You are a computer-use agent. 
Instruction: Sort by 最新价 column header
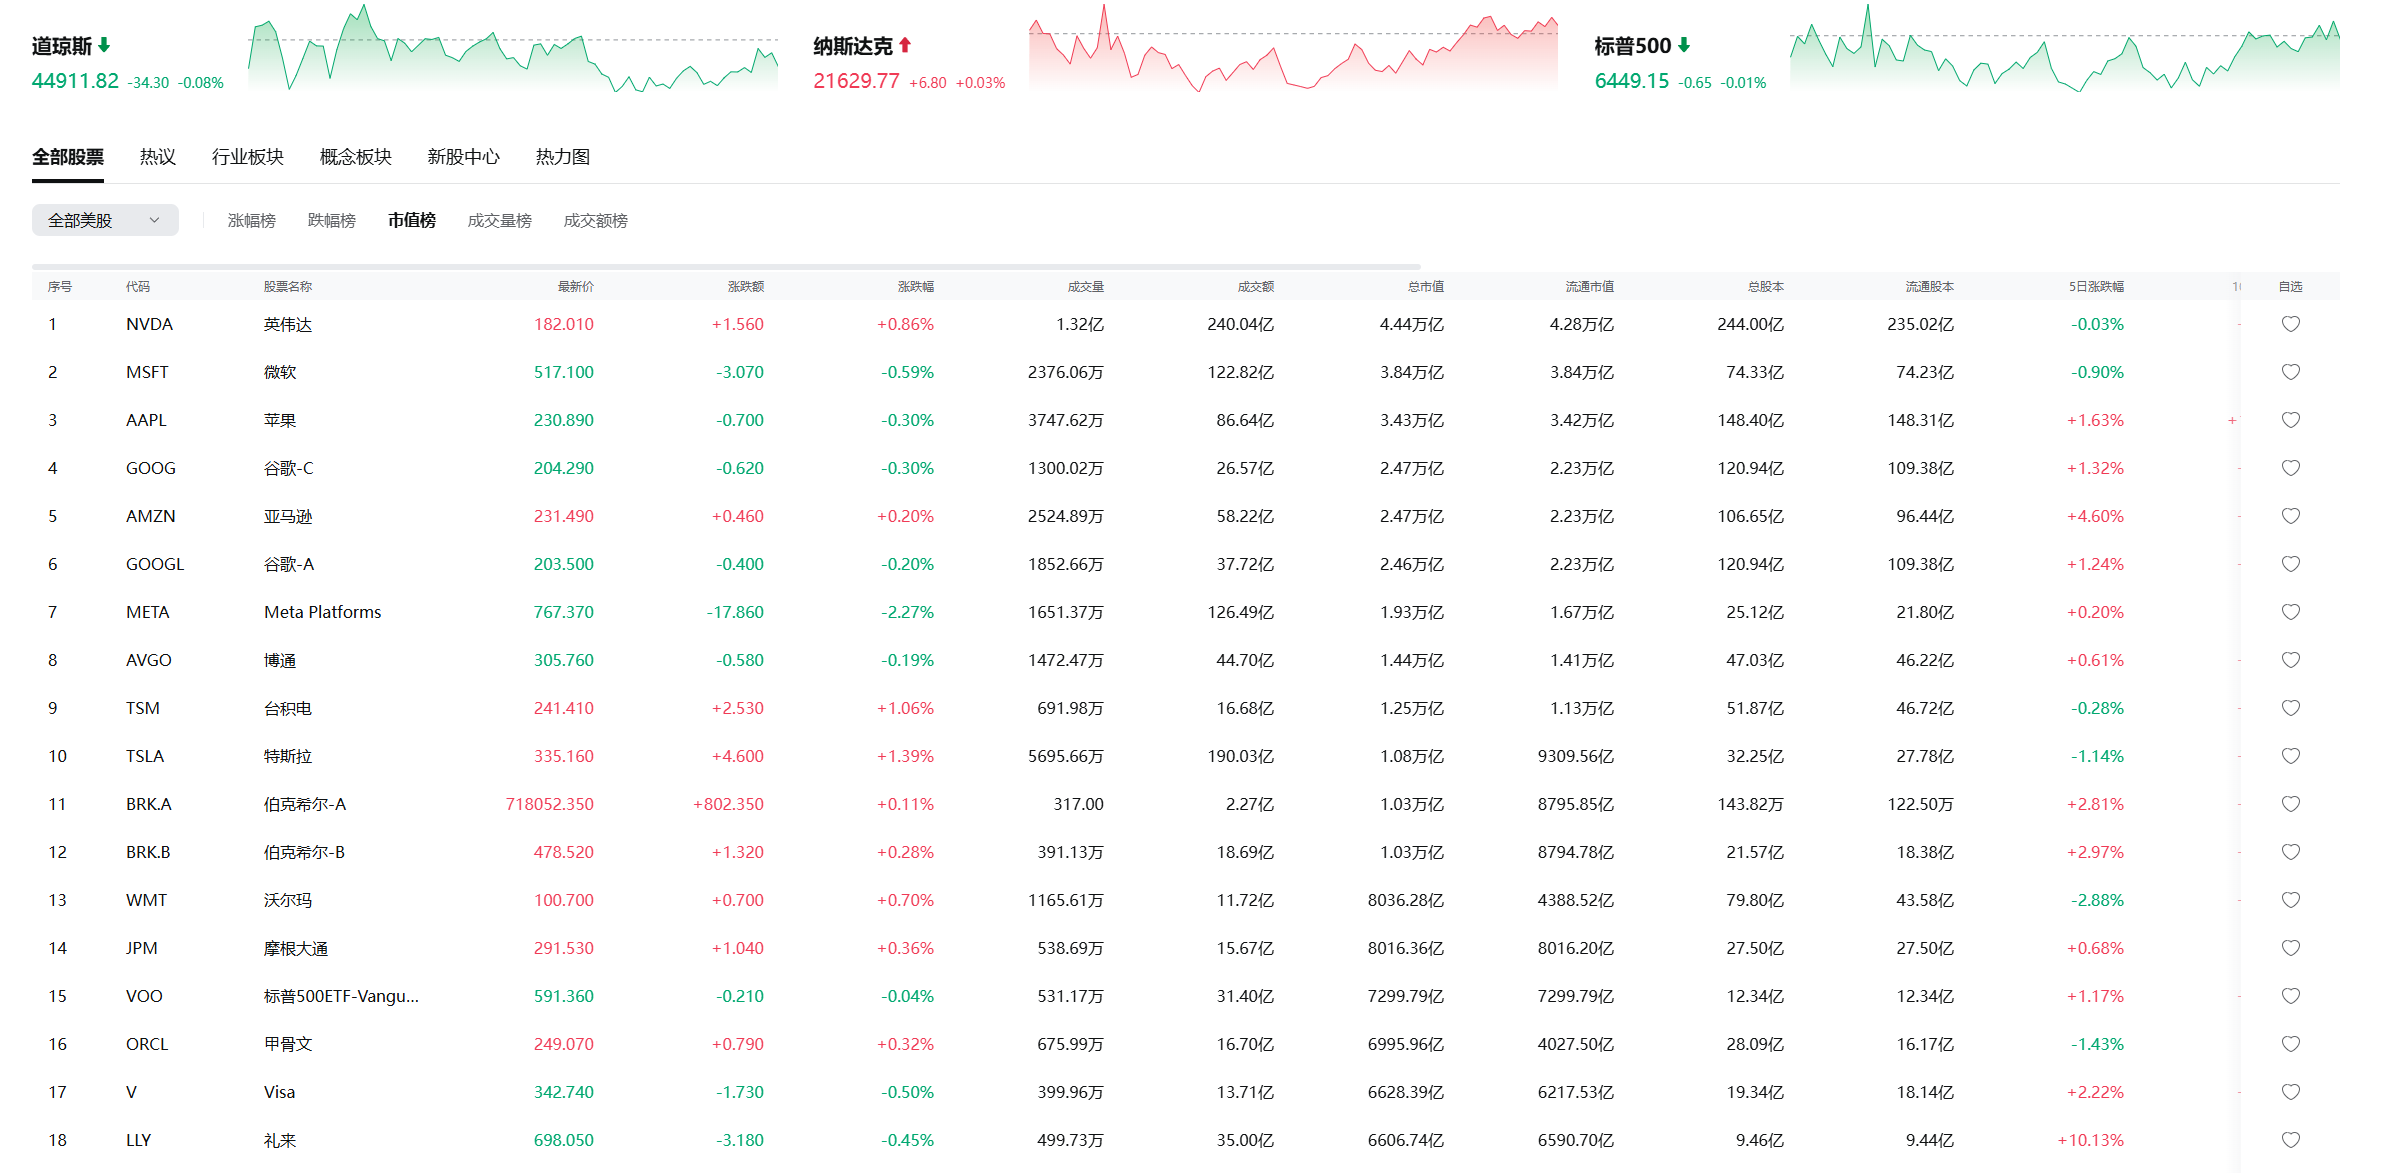coord(576,286)
